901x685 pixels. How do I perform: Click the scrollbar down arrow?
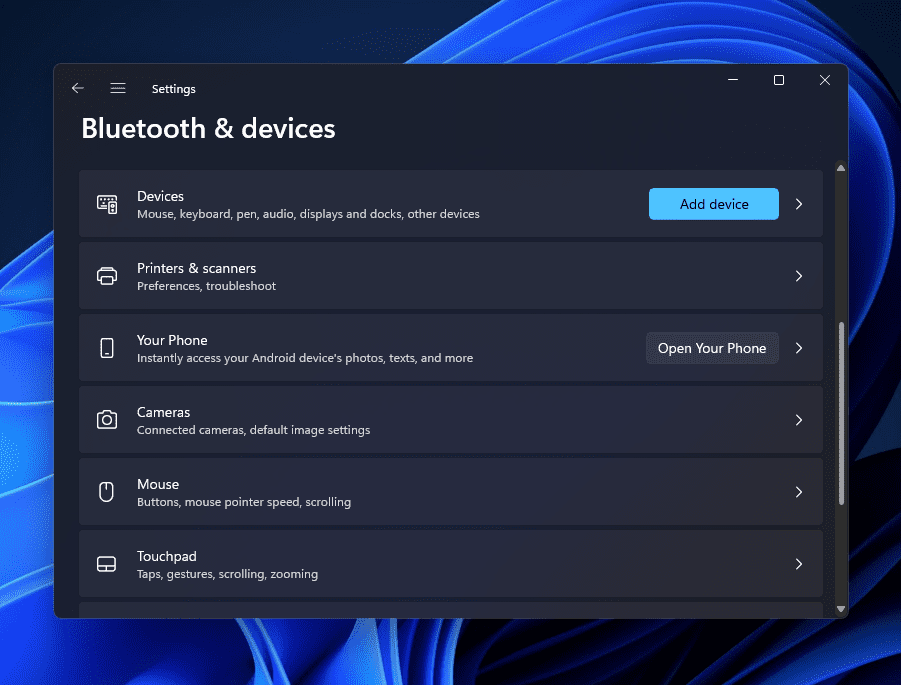pos(841,608)
